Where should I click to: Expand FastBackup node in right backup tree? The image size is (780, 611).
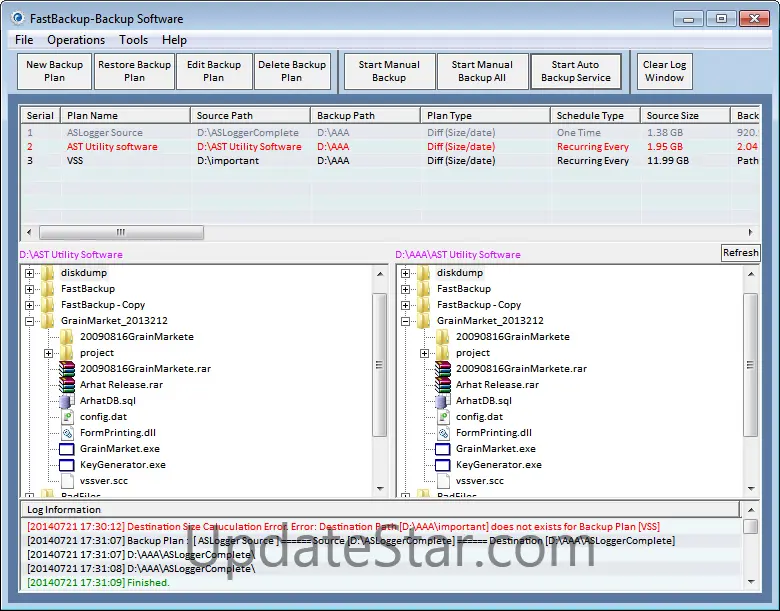click(405, 289)
